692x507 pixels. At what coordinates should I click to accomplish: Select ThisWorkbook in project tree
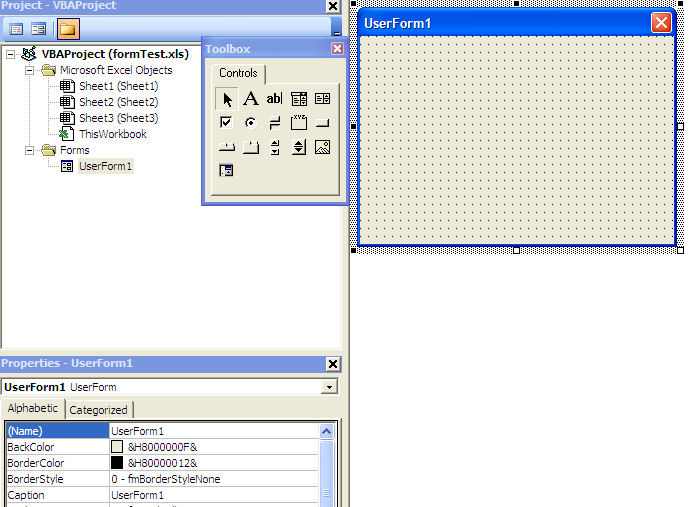pos(113,134)
